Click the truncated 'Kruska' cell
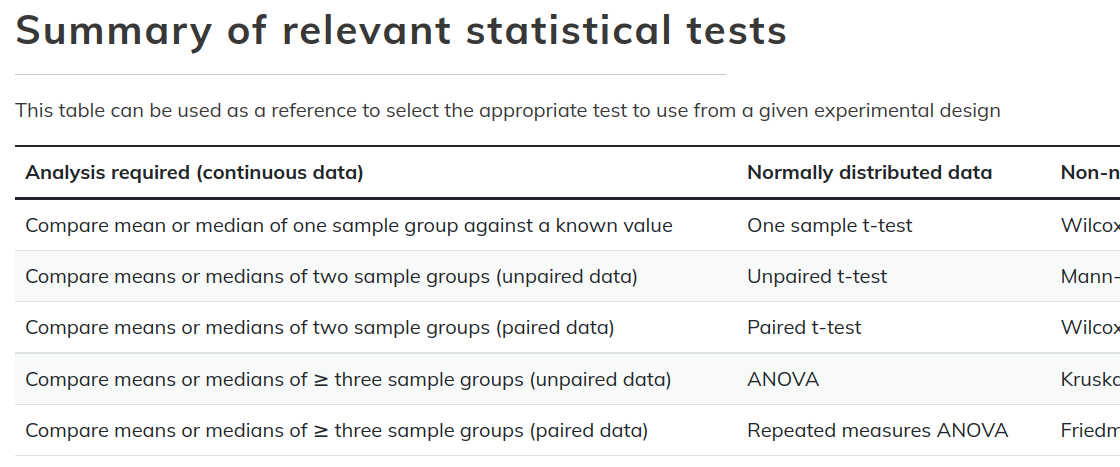This screenshot has width=1120, height=467. pos(1089,379)
